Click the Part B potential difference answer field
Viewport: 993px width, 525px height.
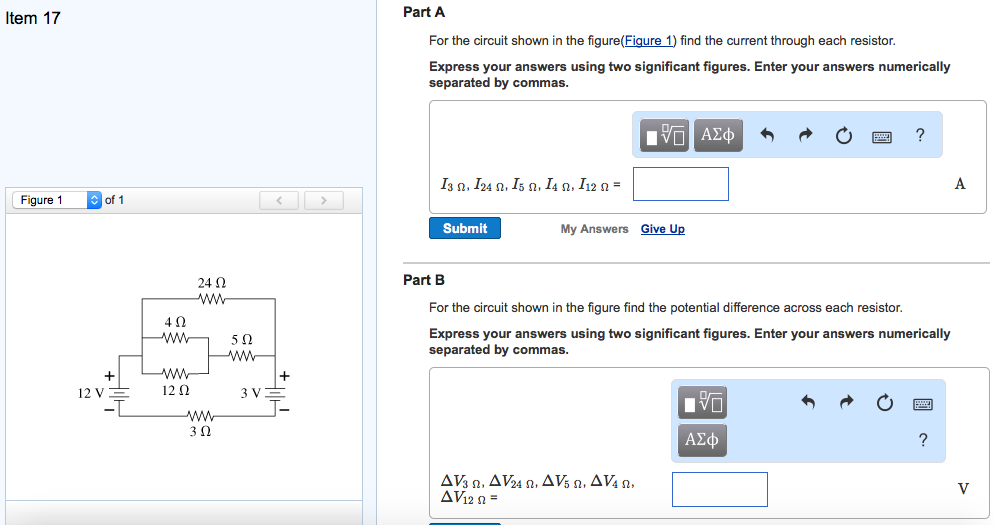click(x=719, y=489)
